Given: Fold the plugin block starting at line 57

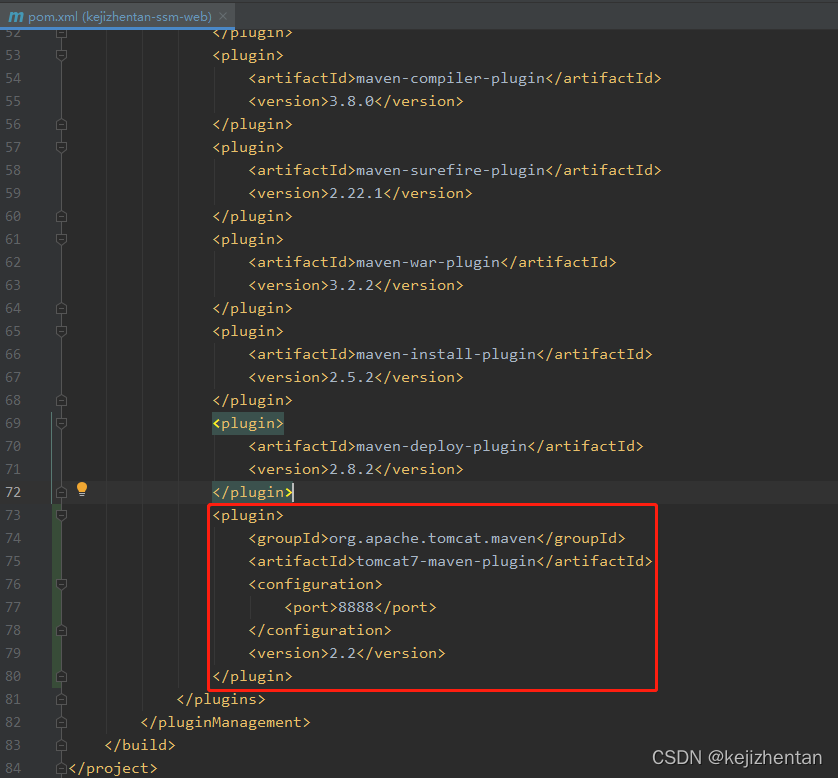Looking at the screenshot, I should click(61, 147).
